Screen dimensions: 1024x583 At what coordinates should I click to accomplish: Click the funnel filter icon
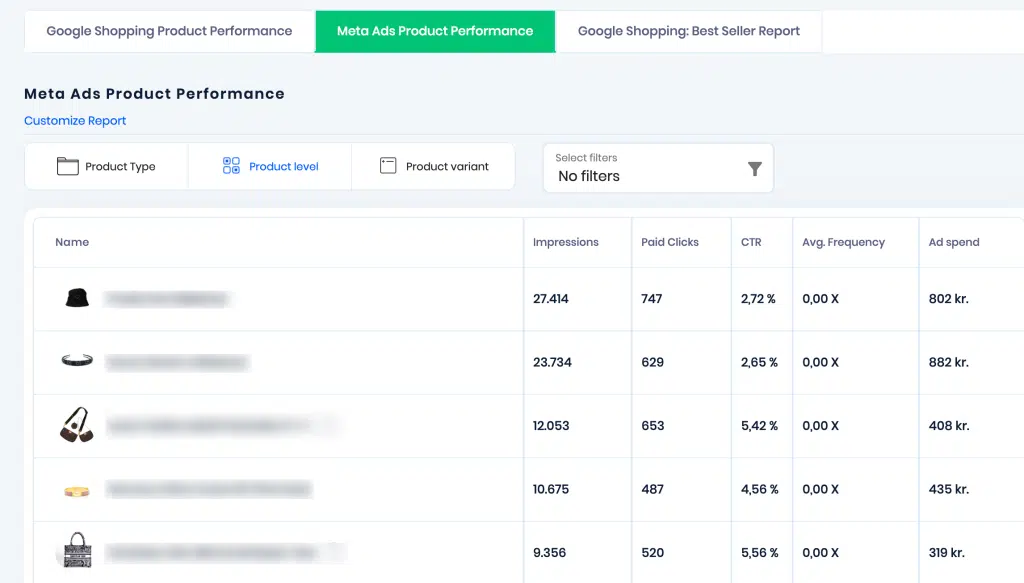[x=755, y=169]
